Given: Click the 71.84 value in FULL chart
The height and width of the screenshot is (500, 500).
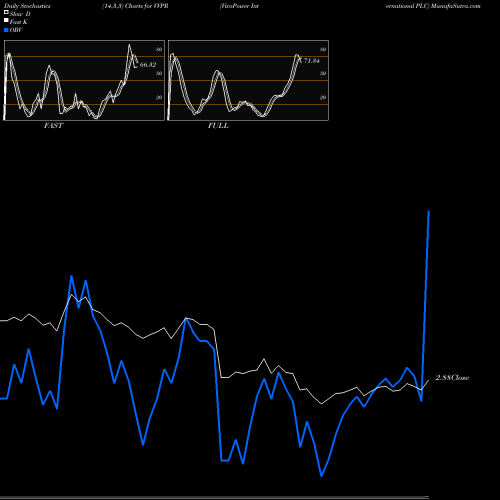Looking at the screenshot, I should (312, 61).
